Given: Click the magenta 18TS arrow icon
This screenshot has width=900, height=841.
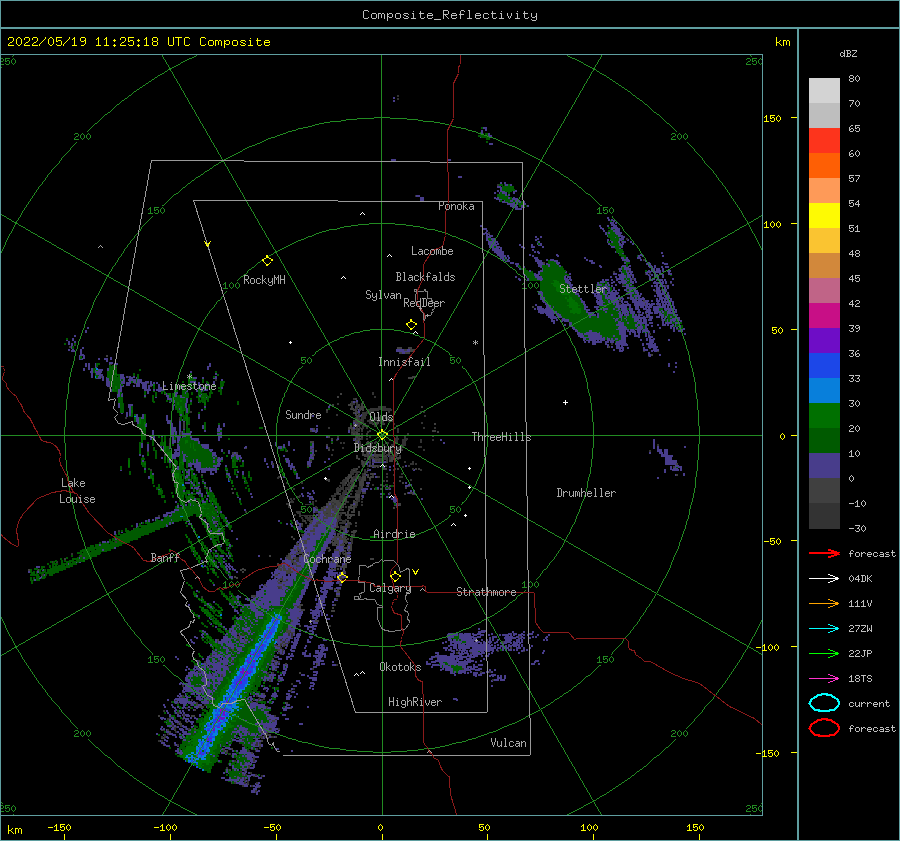Looking at the screenshot, I should (824, 679).
